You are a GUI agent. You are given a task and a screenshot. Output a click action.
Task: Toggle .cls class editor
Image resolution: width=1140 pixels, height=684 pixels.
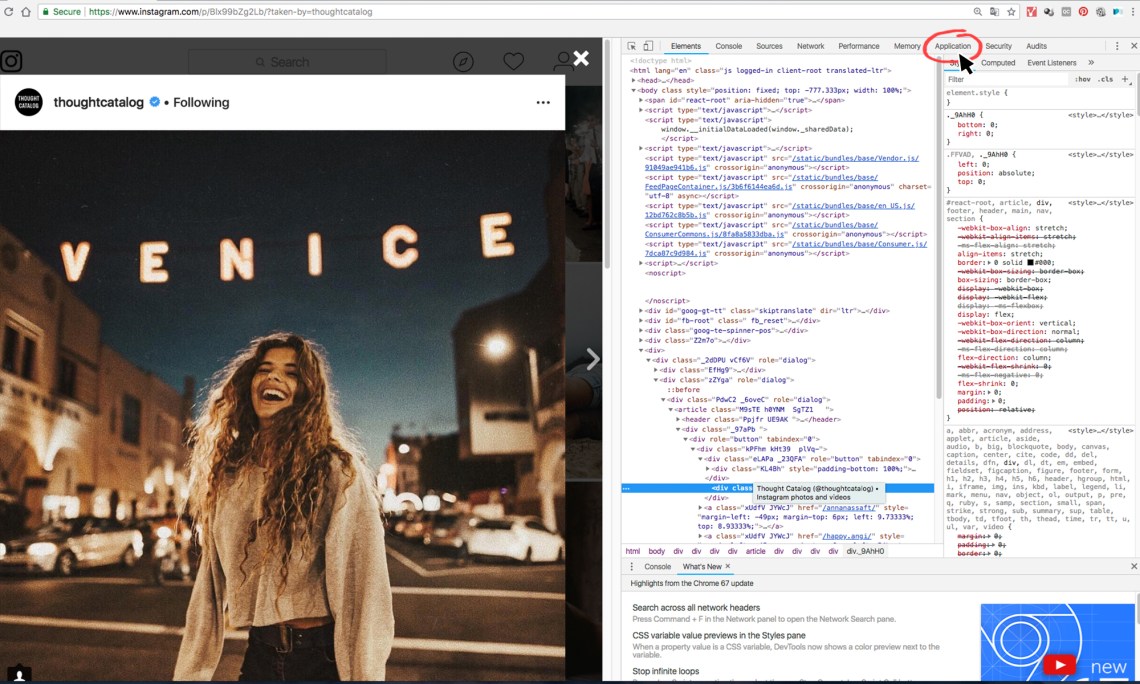pyautogui.click(x=1106, y=79)
